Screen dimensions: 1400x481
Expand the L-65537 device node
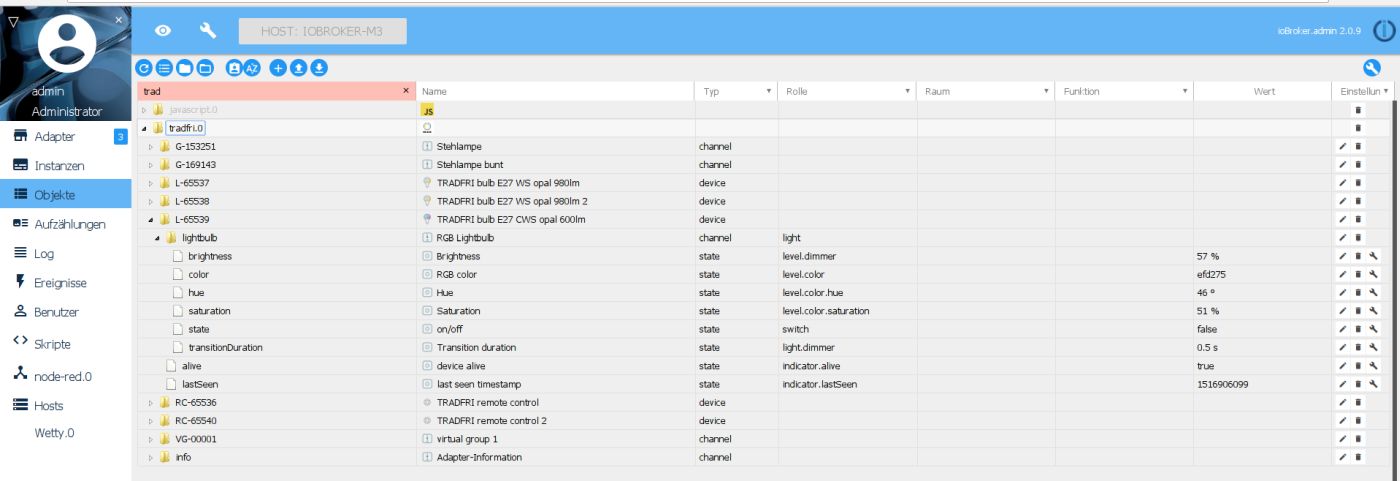[152, 183]
